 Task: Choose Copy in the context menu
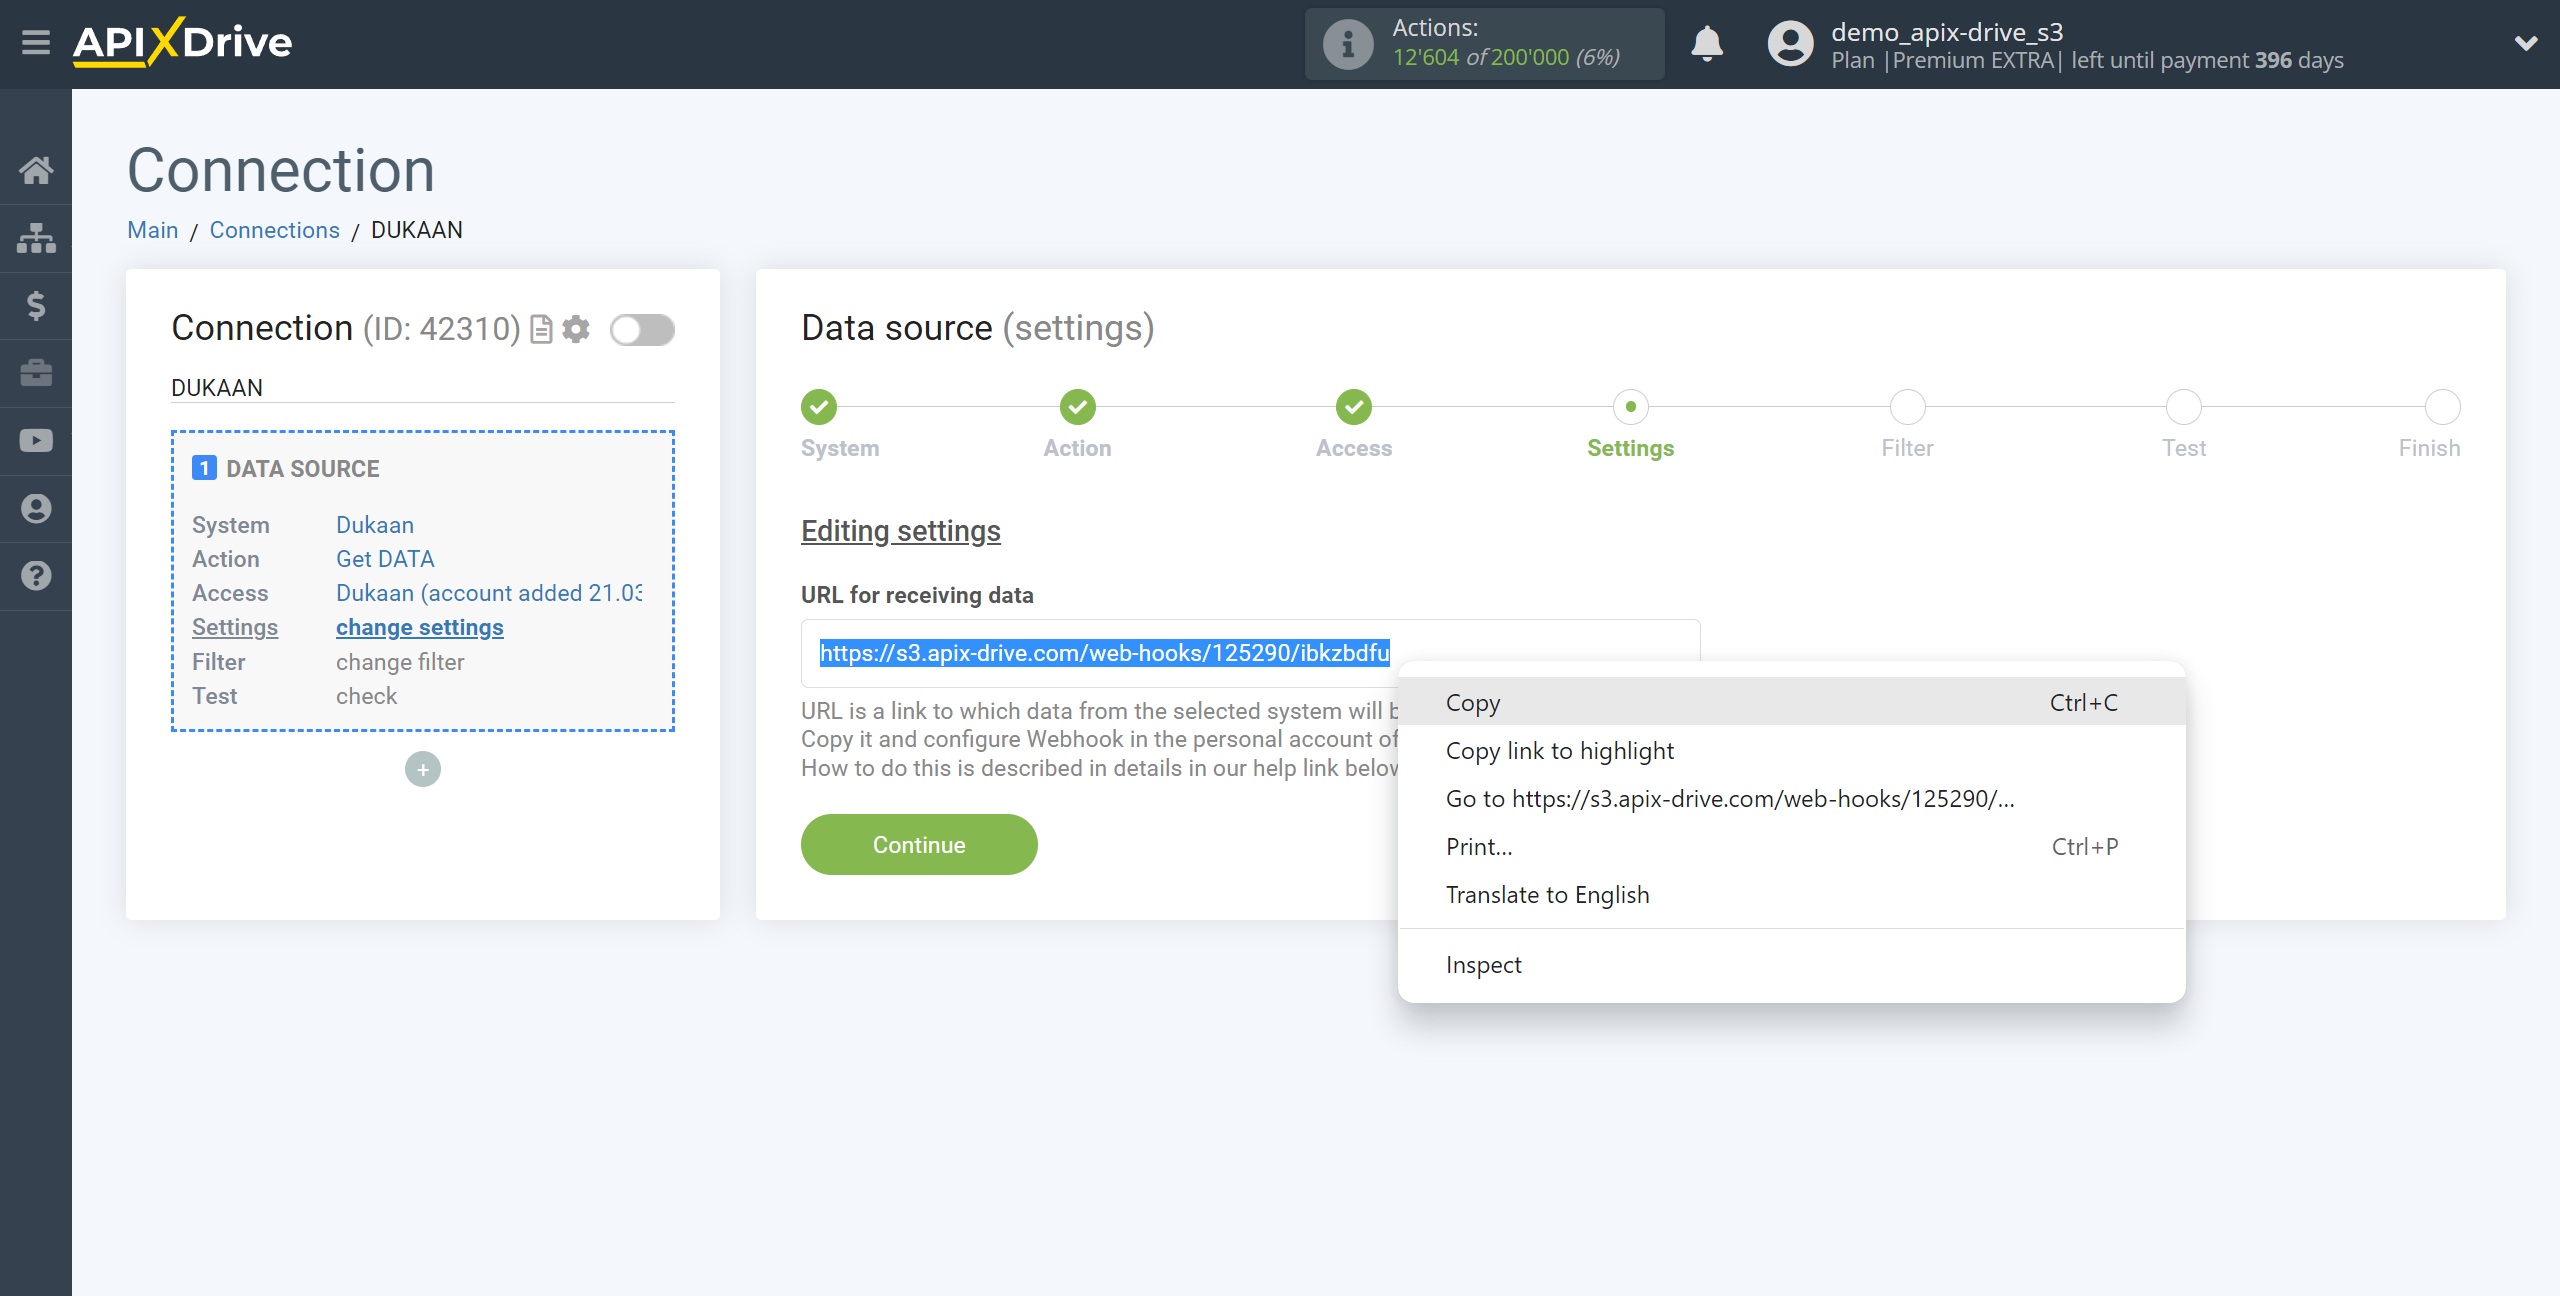tap(1791, 702)
